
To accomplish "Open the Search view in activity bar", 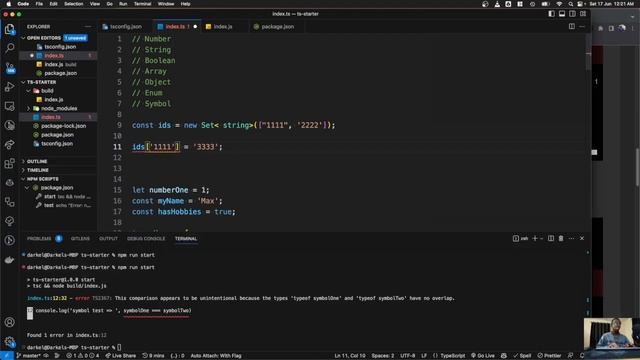I will pos(9,48).
